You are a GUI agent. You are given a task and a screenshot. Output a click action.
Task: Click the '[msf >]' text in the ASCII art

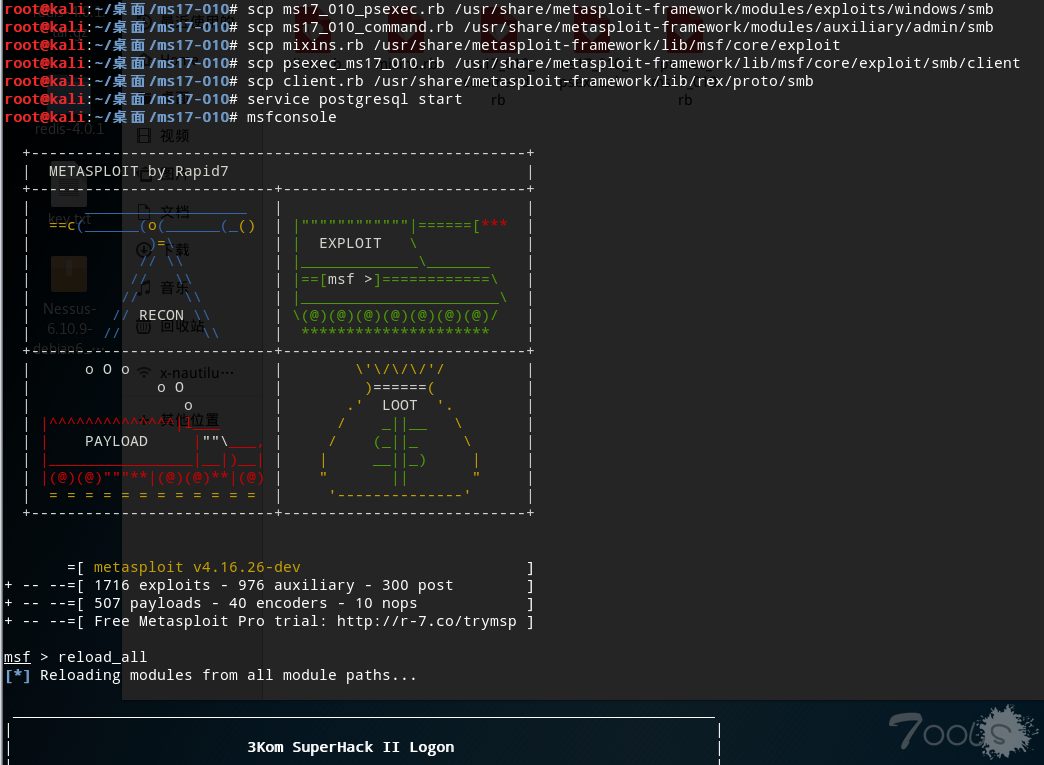pyautogui.click(x=350, y=279)
